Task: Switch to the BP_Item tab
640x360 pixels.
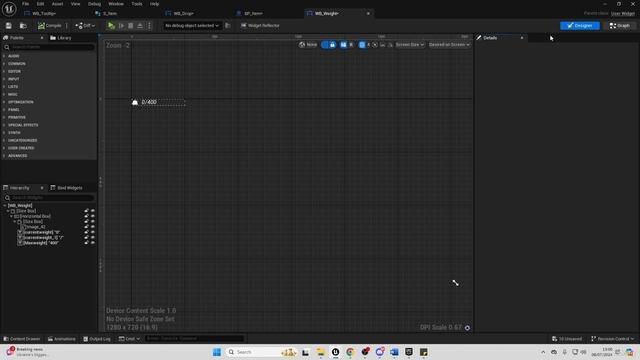Action: click(x=253, y=13)
